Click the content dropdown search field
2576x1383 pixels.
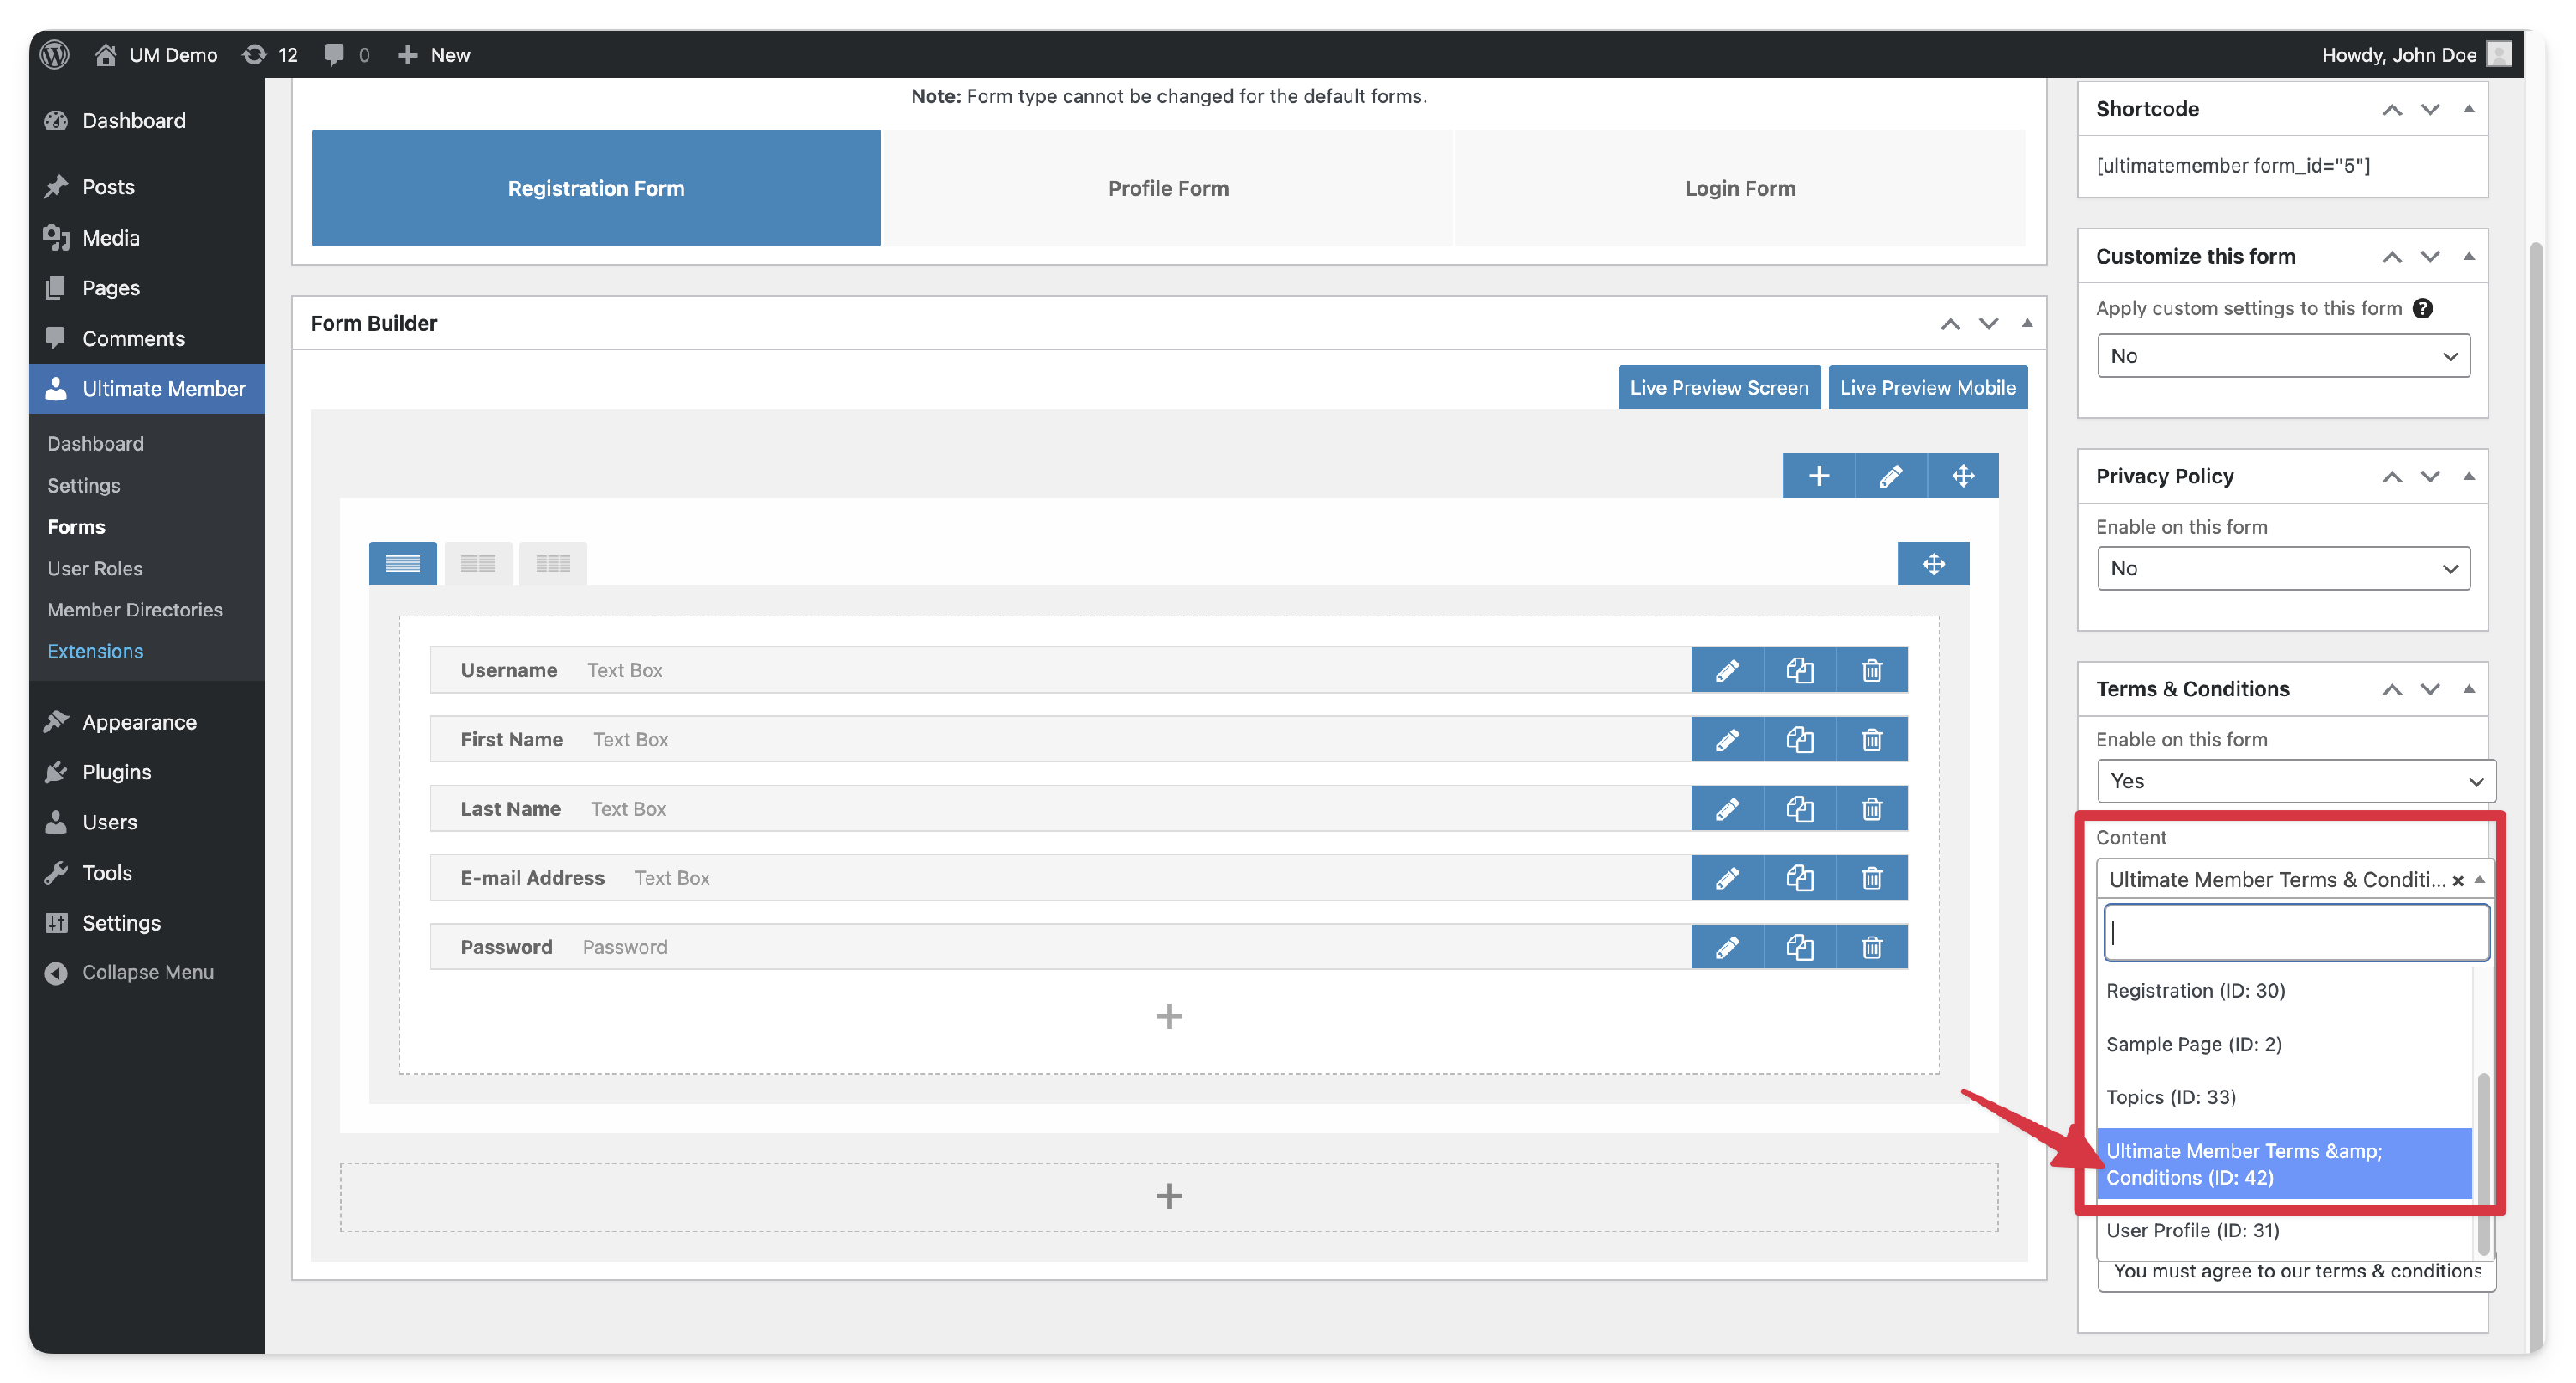coord(2296,932)
